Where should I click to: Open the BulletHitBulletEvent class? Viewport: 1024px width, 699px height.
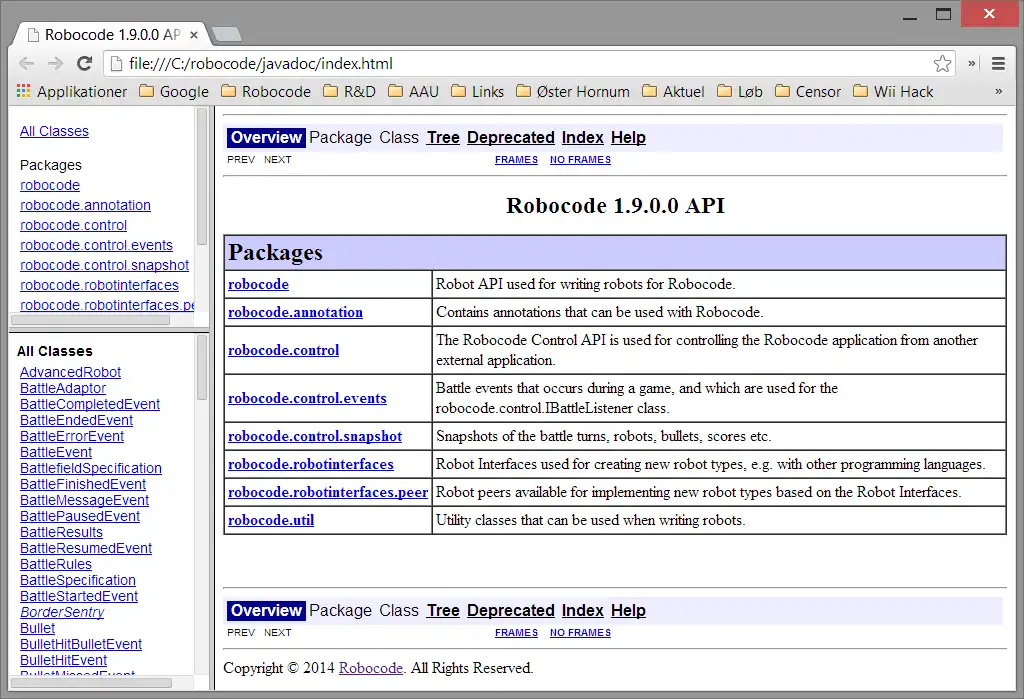point(81,644)
